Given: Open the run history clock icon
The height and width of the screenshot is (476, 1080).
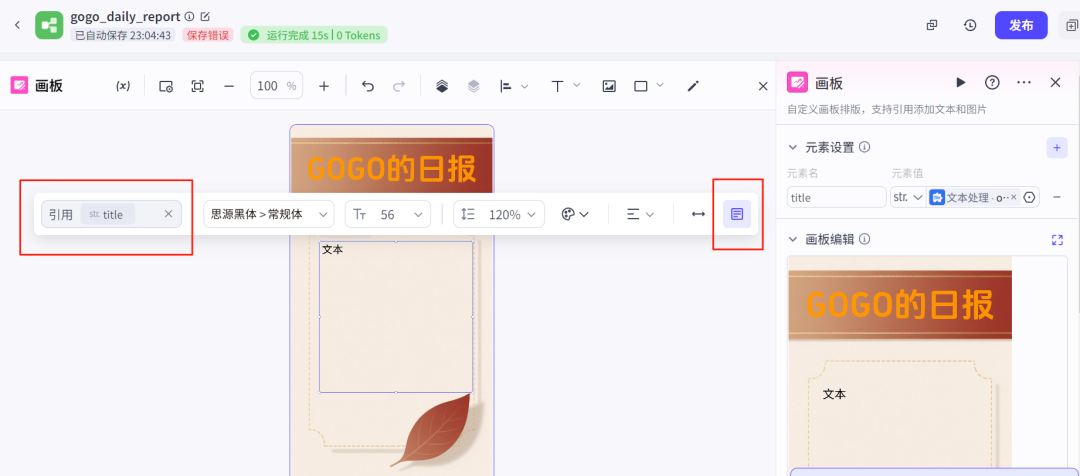Looking at the screenshot, I should coord(970,25).
